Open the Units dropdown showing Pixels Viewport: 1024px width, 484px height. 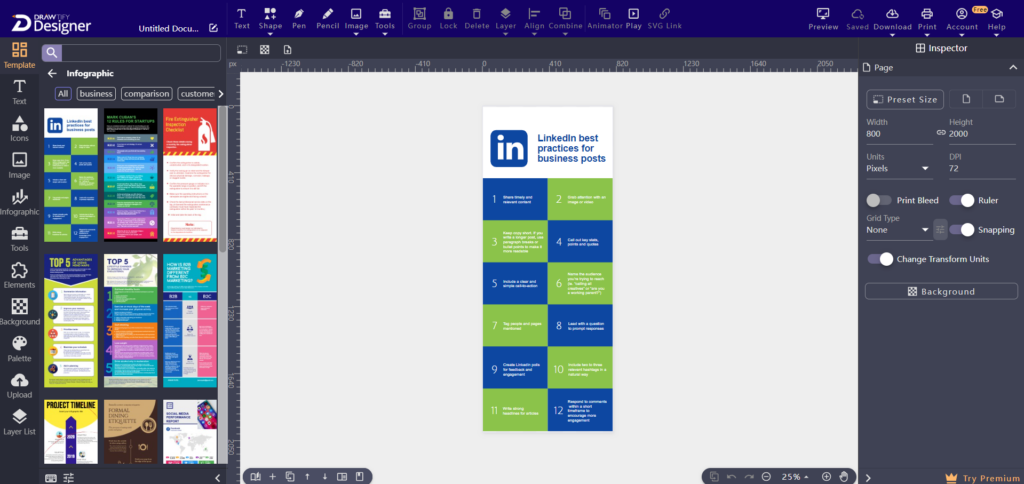tap(899, 169)
